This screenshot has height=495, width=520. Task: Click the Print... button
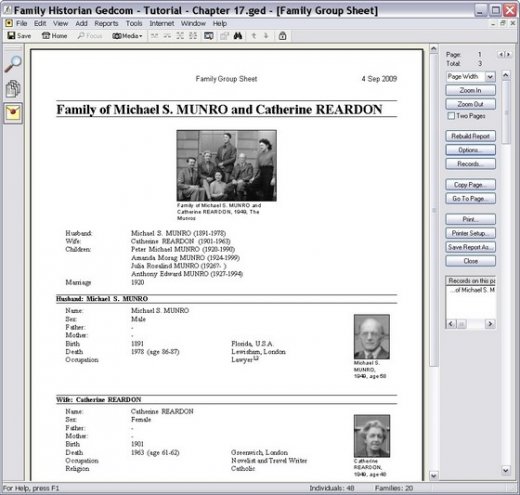(x=470, y=219)
